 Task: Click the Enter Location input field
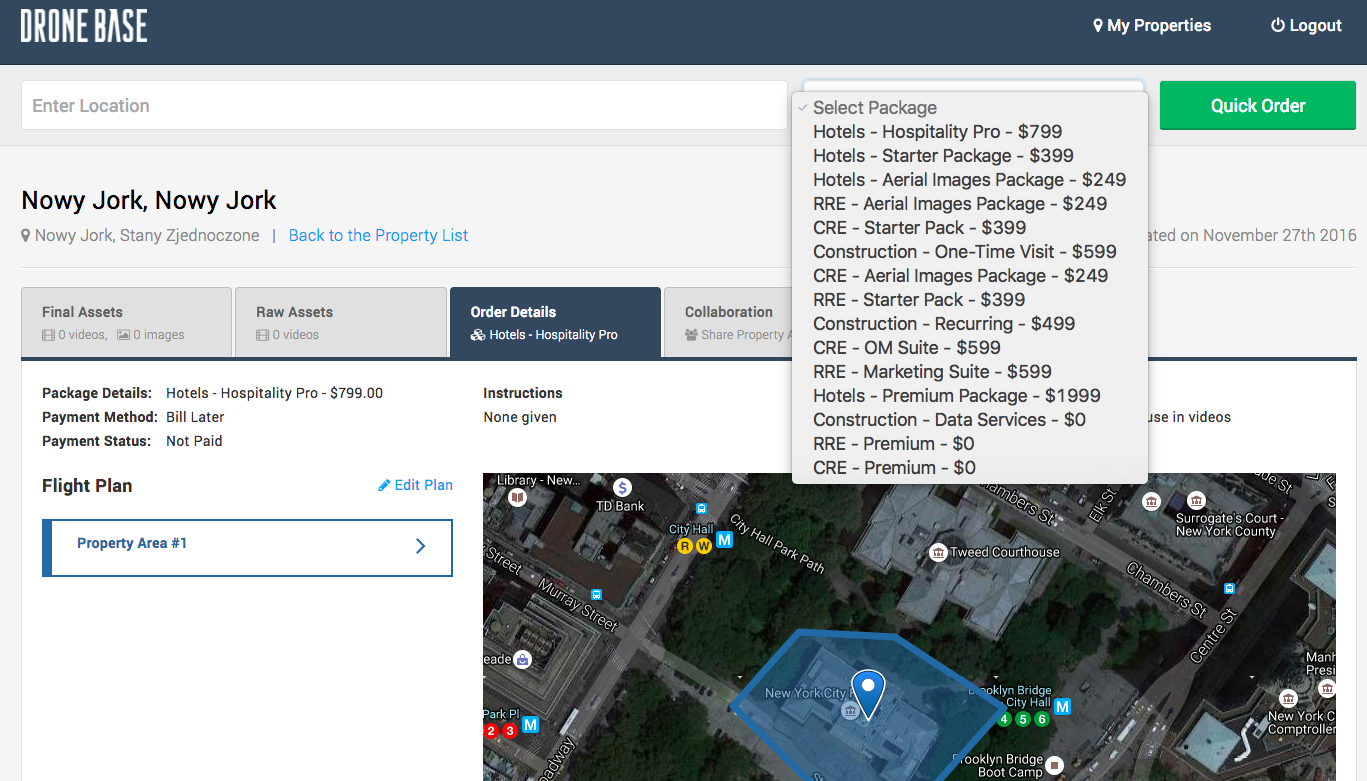pos(404,105)
